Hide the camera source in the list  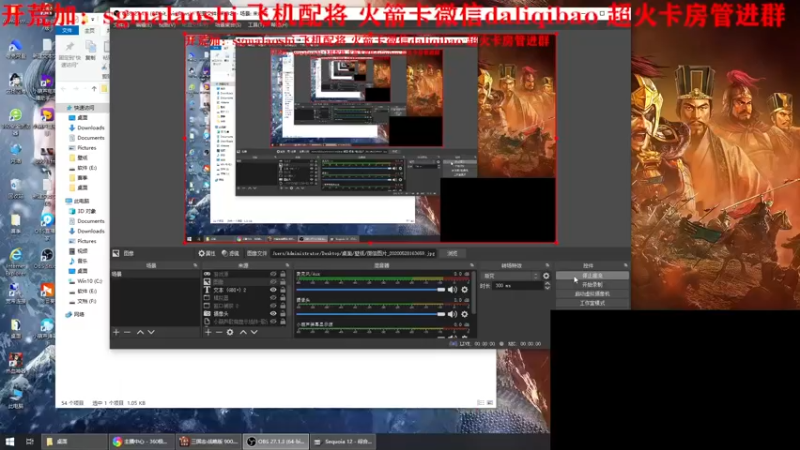coord(273,314)
